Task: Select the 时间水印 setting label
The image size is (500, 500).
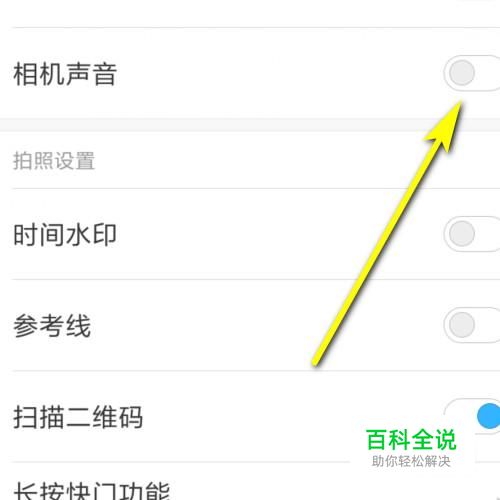Action: coord(65,235)
